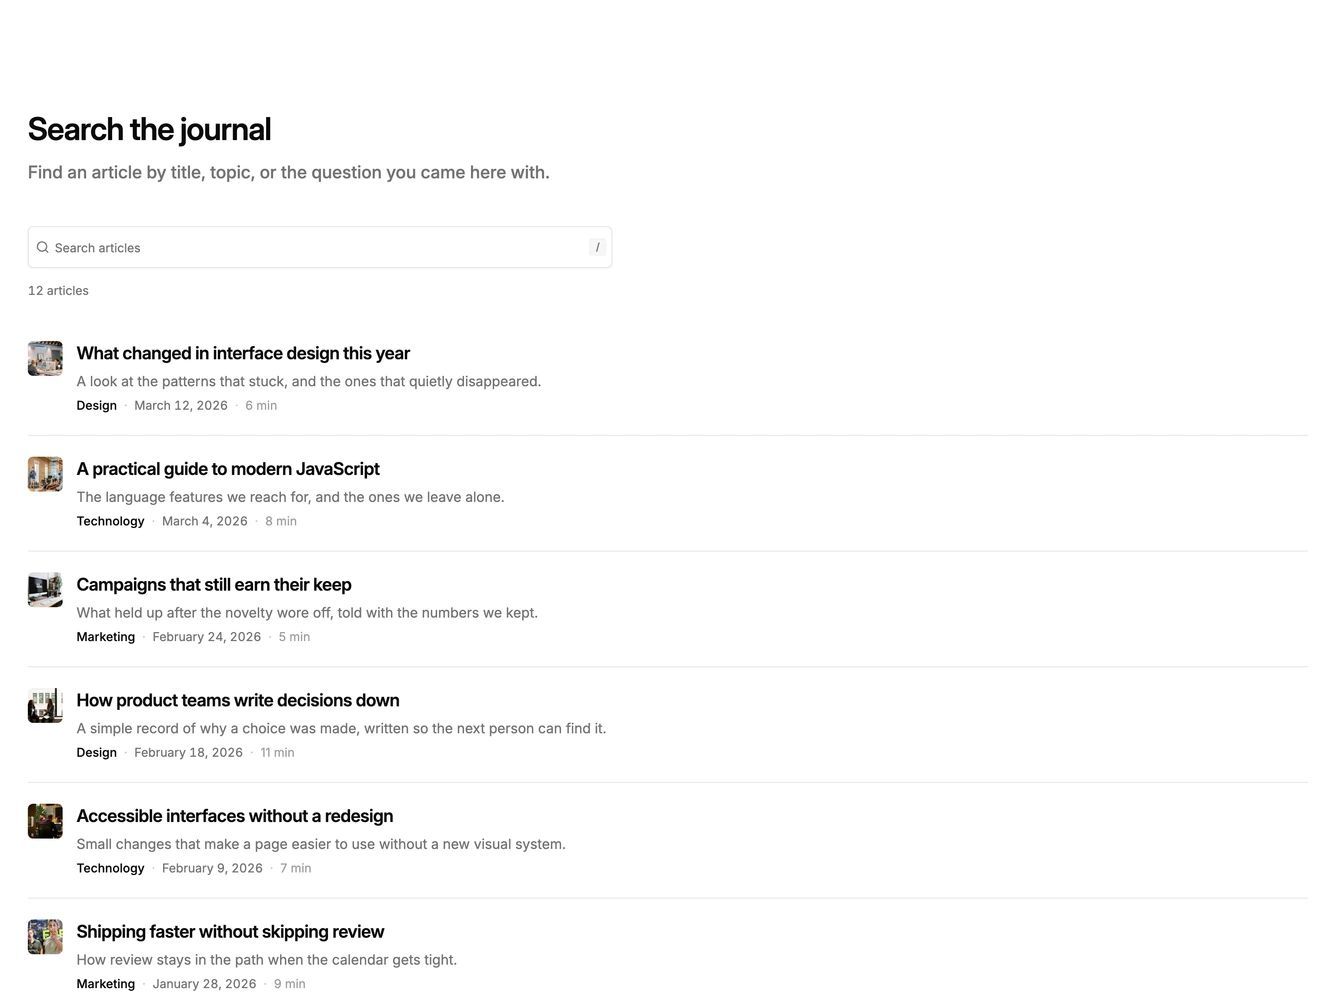Open 'Shipping faster without skipping review'
Image resolution: width=1336 pixels, height=1002 pixels.
tap(230, 932)
